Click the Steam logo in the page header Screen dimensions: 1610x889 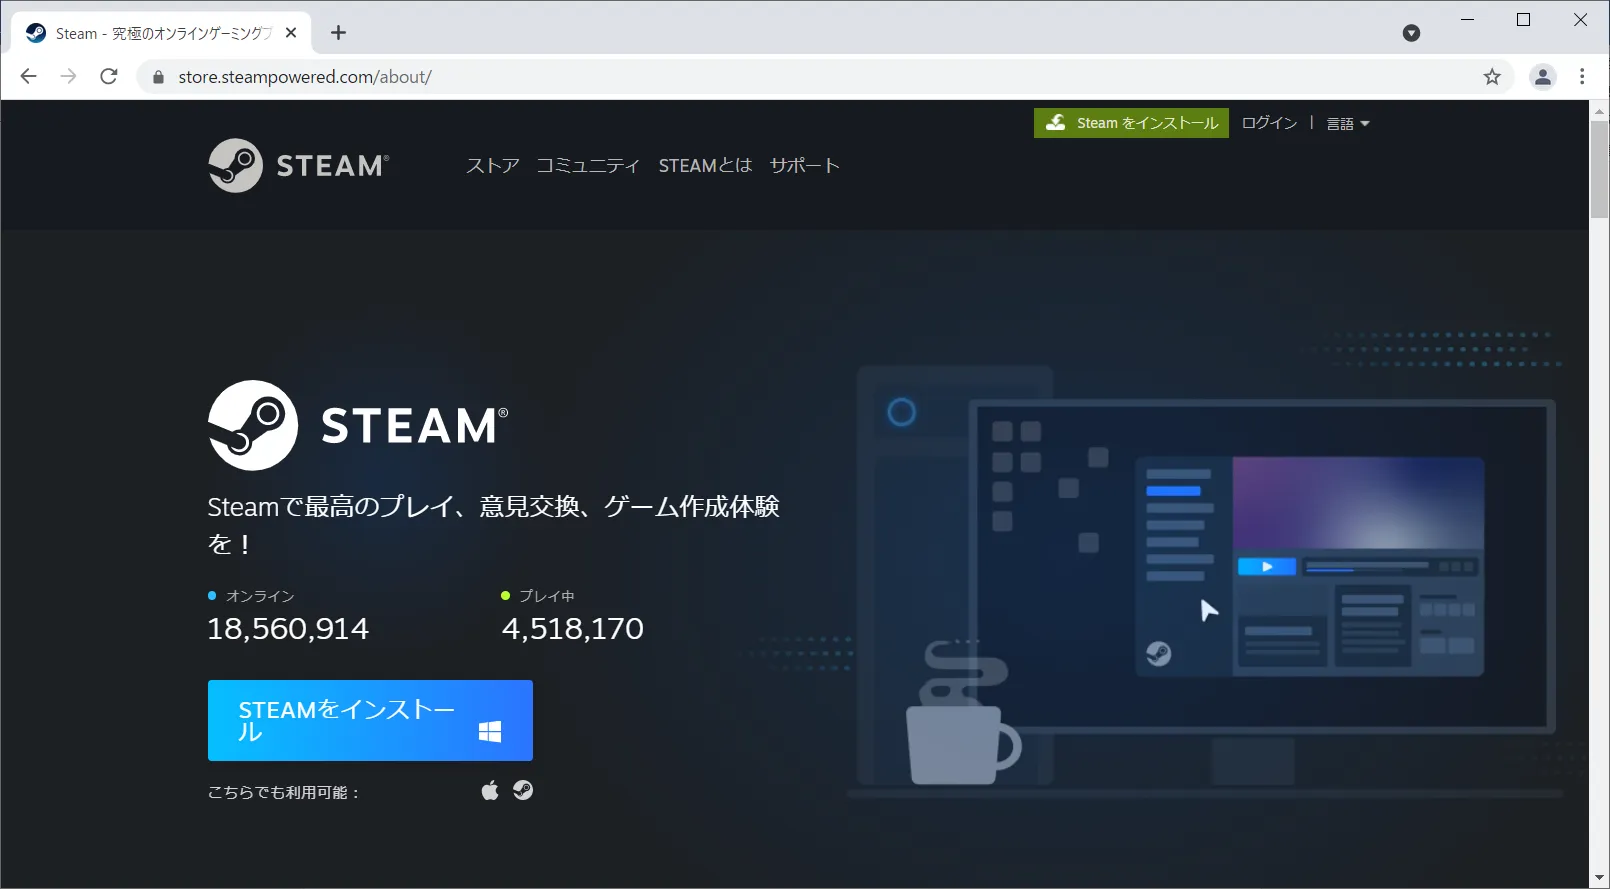pyautogui.click(x=298, y=165)
